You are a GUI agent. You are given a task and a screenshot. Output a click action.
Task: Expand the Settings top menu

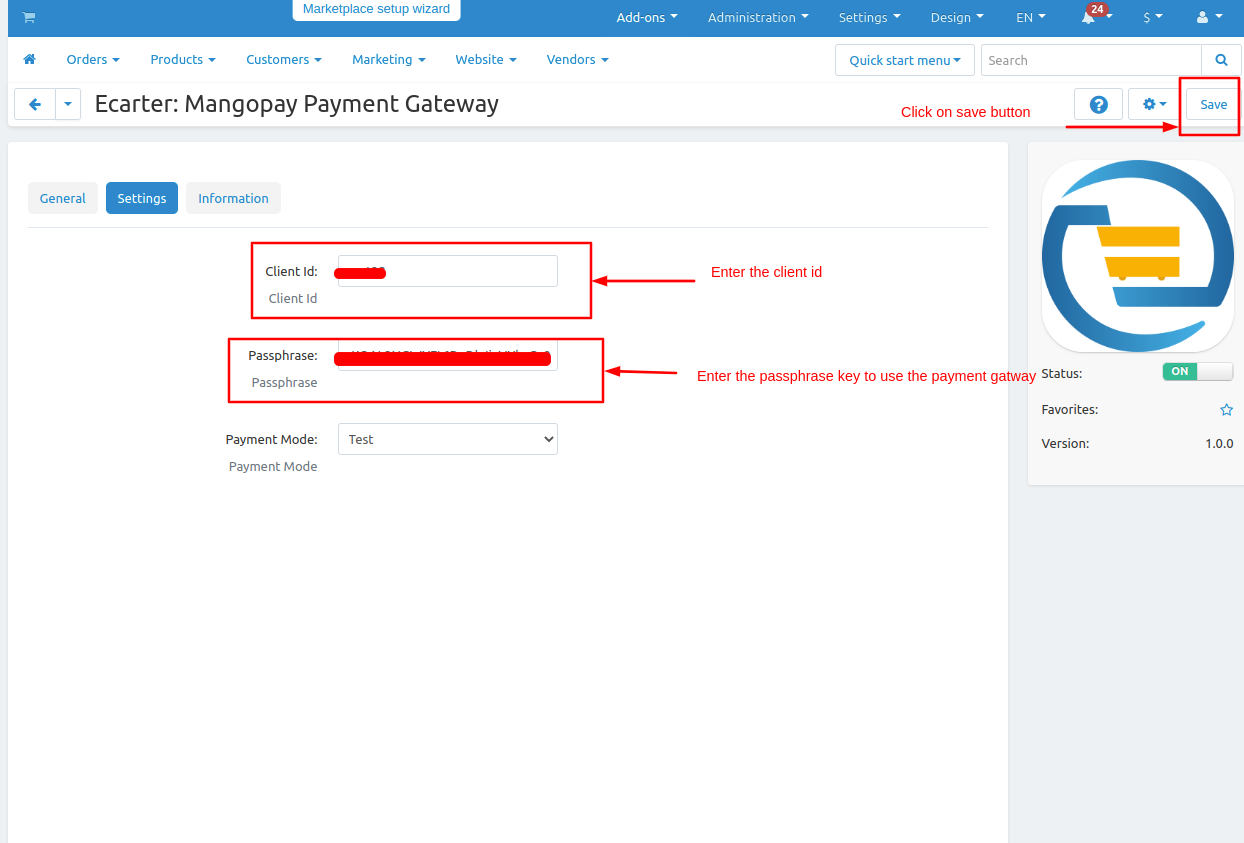tap(869, 17)
